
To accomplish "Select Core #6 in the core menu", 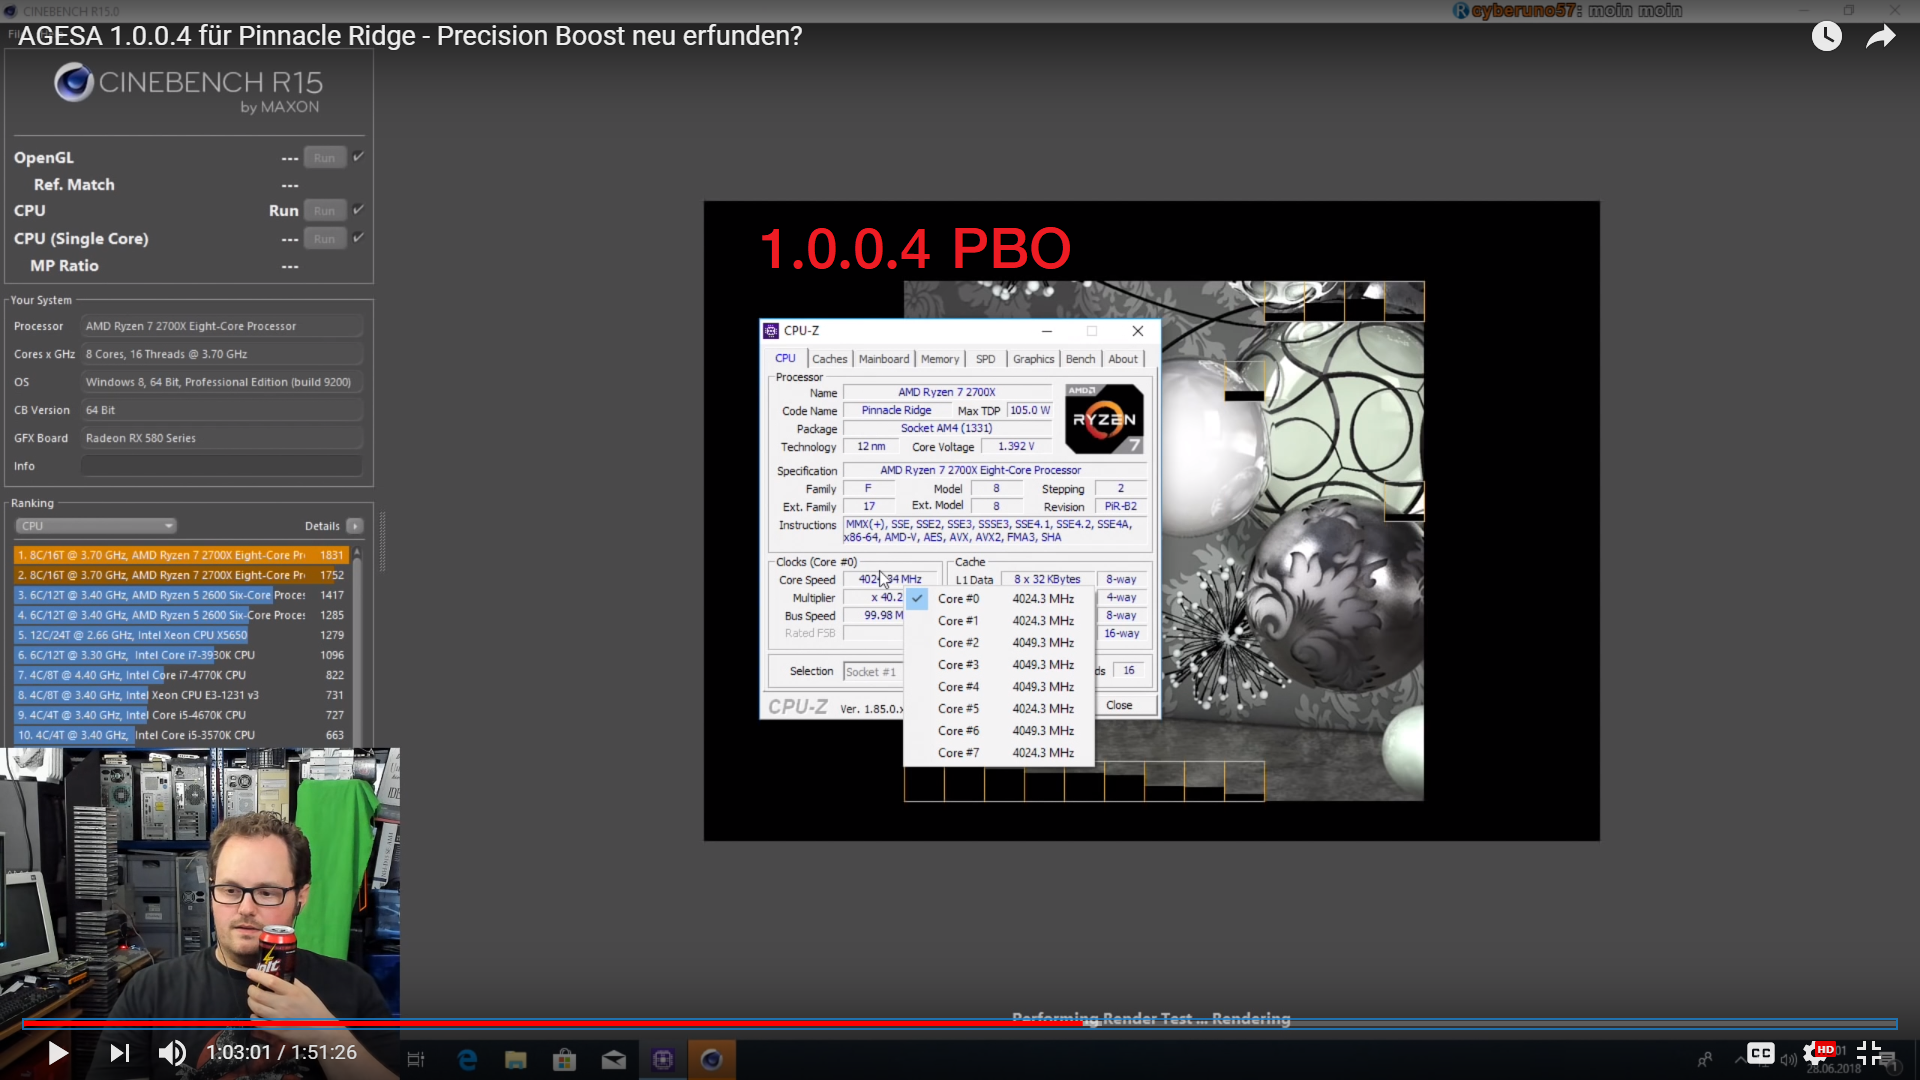I will tap(999, 731).
